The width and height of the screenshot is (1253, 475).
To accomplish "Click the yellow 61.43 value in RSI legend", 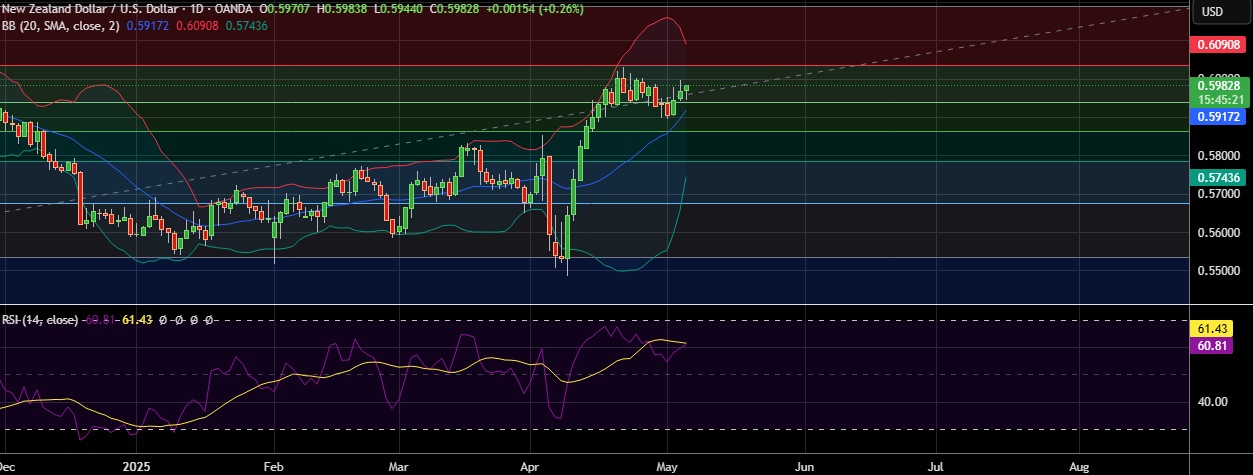I will (135, 320).
